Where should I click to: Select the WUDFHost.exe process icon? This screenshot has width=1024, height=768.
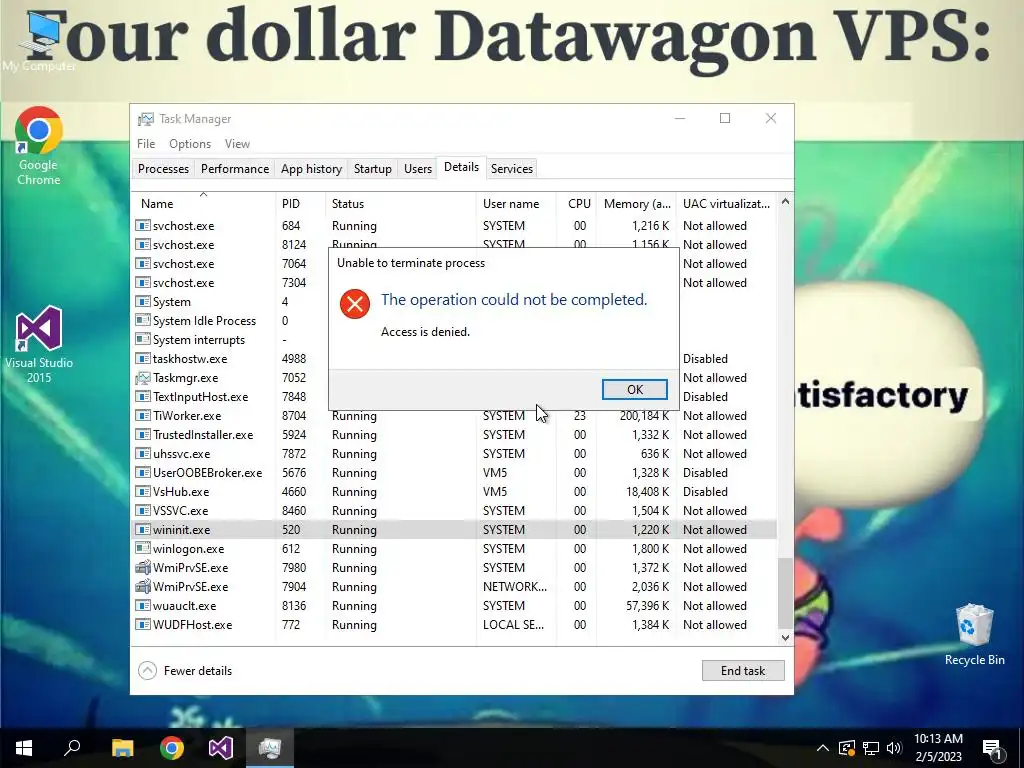click(x=143, y=624)
